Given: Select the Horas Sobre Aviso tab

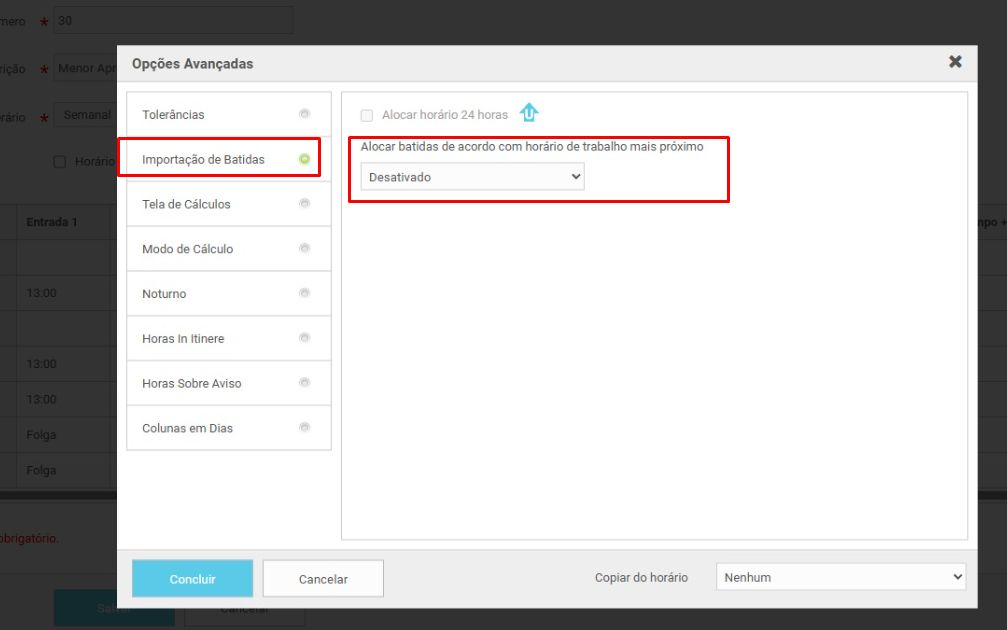Looking at the screenshot, I should coord(191,383).
